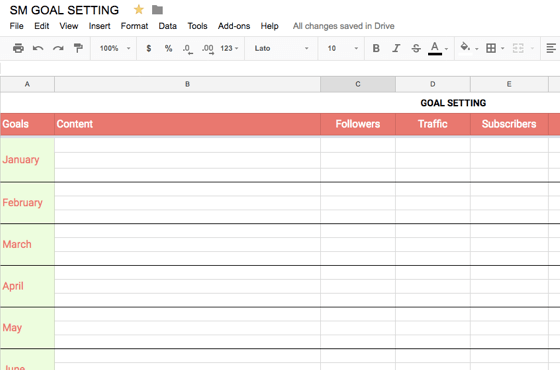Open the font size 10 dropdown

(343, 48)
